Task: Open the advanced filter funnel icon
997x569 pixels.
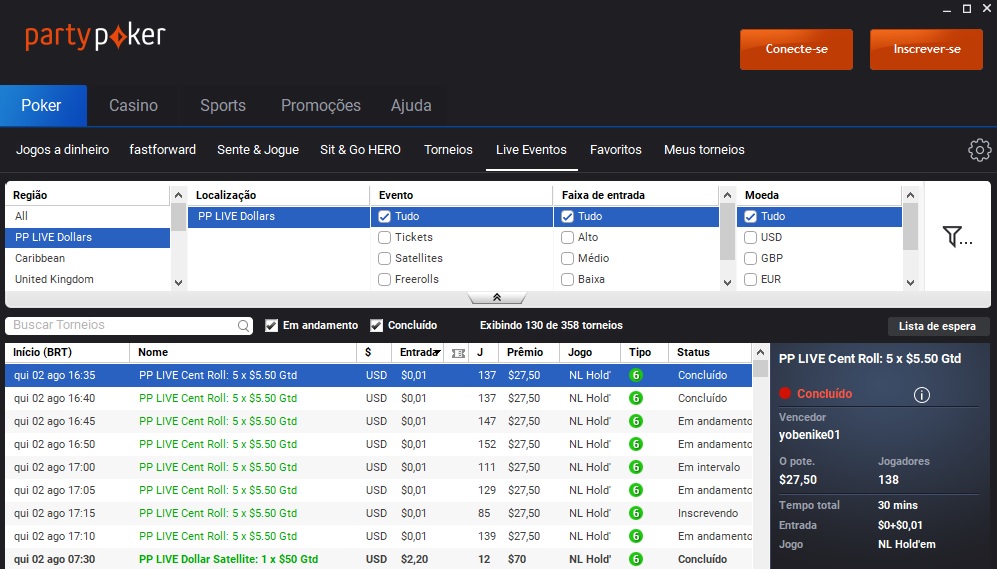Action: pyautogui.click(x=957, y=237)
